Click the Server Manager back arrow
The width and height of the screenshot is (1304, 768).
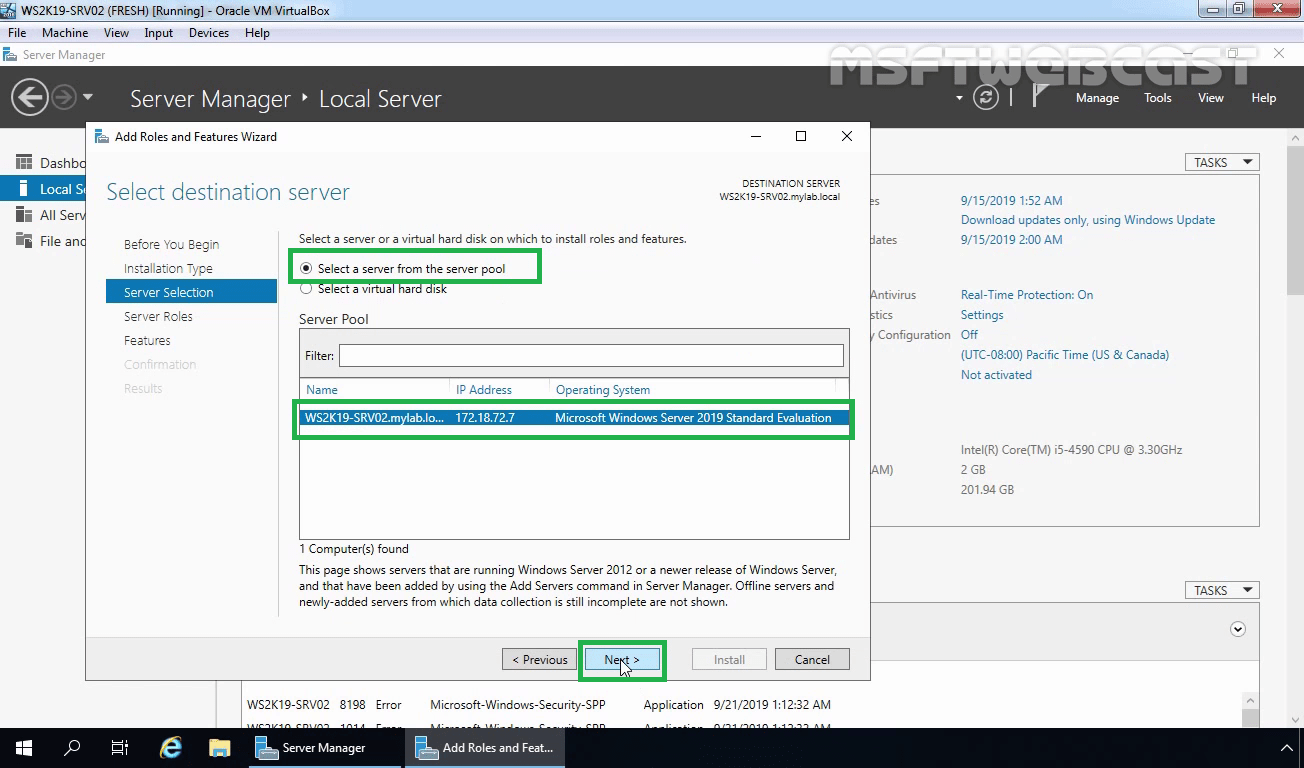tap(30, 97)
